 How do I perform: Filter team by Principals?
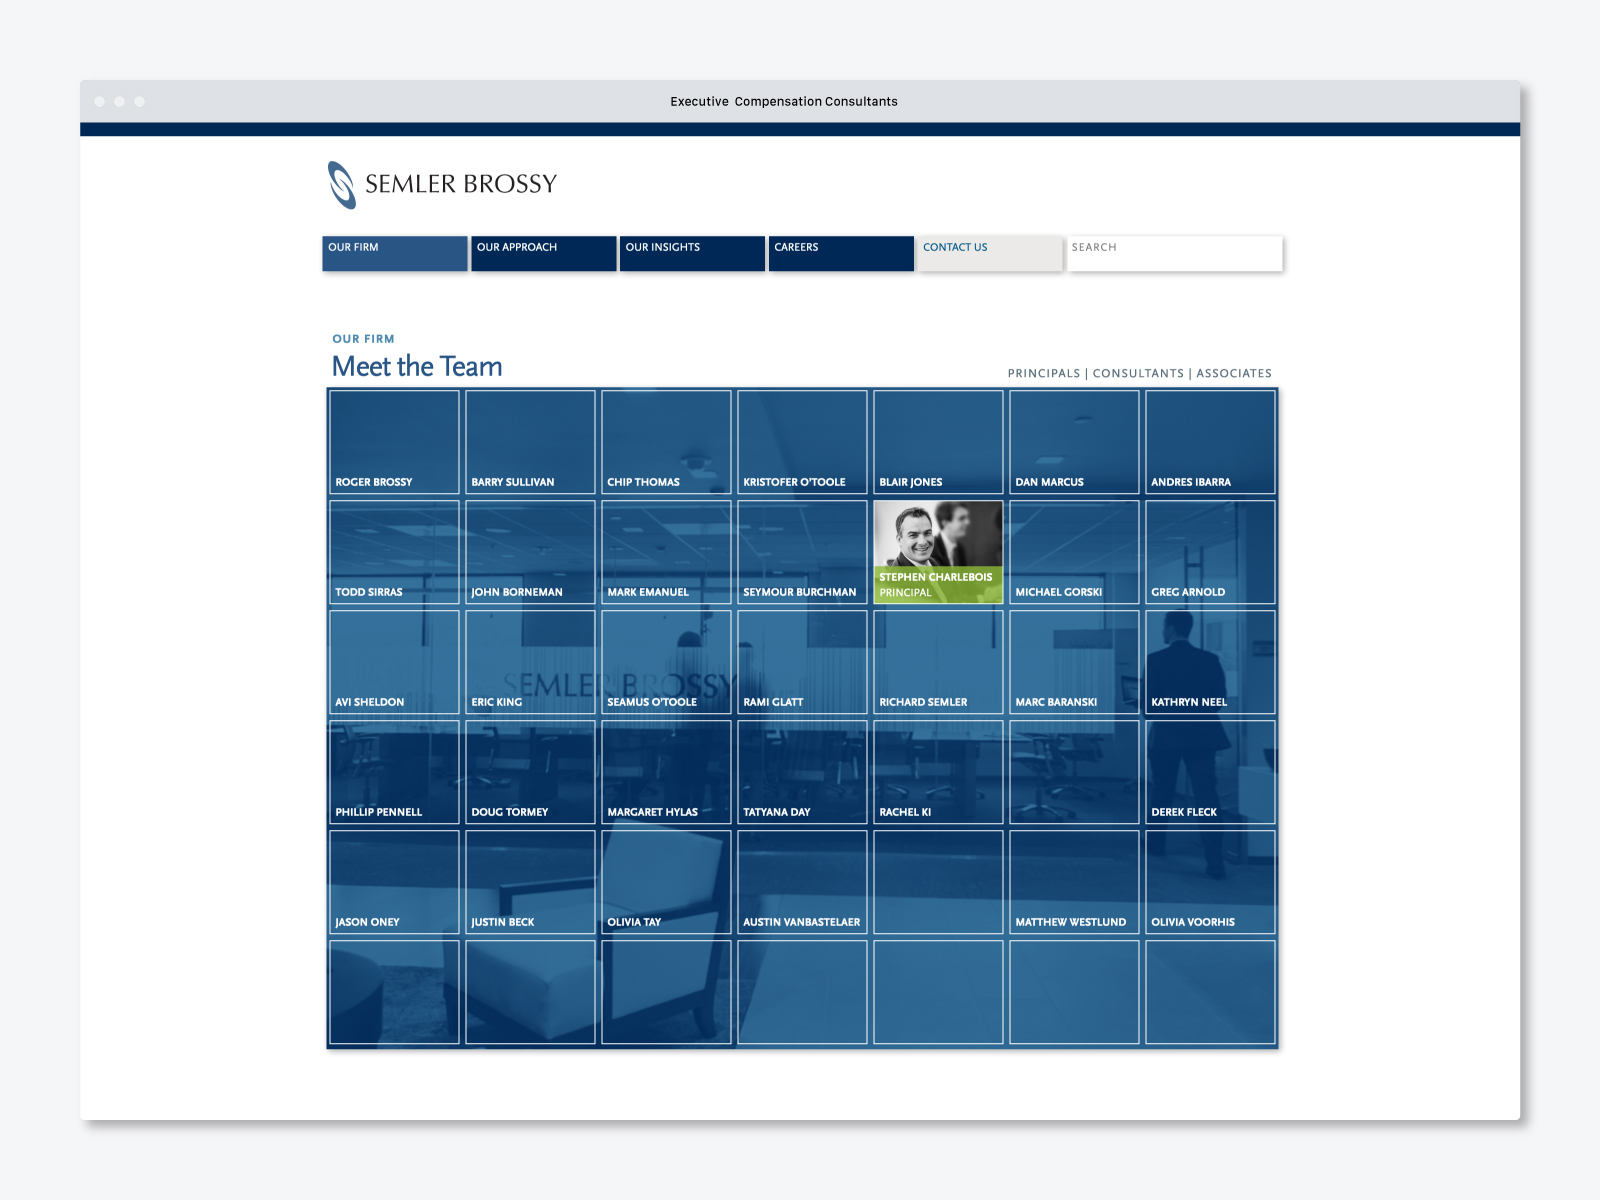coord(1044,373)
